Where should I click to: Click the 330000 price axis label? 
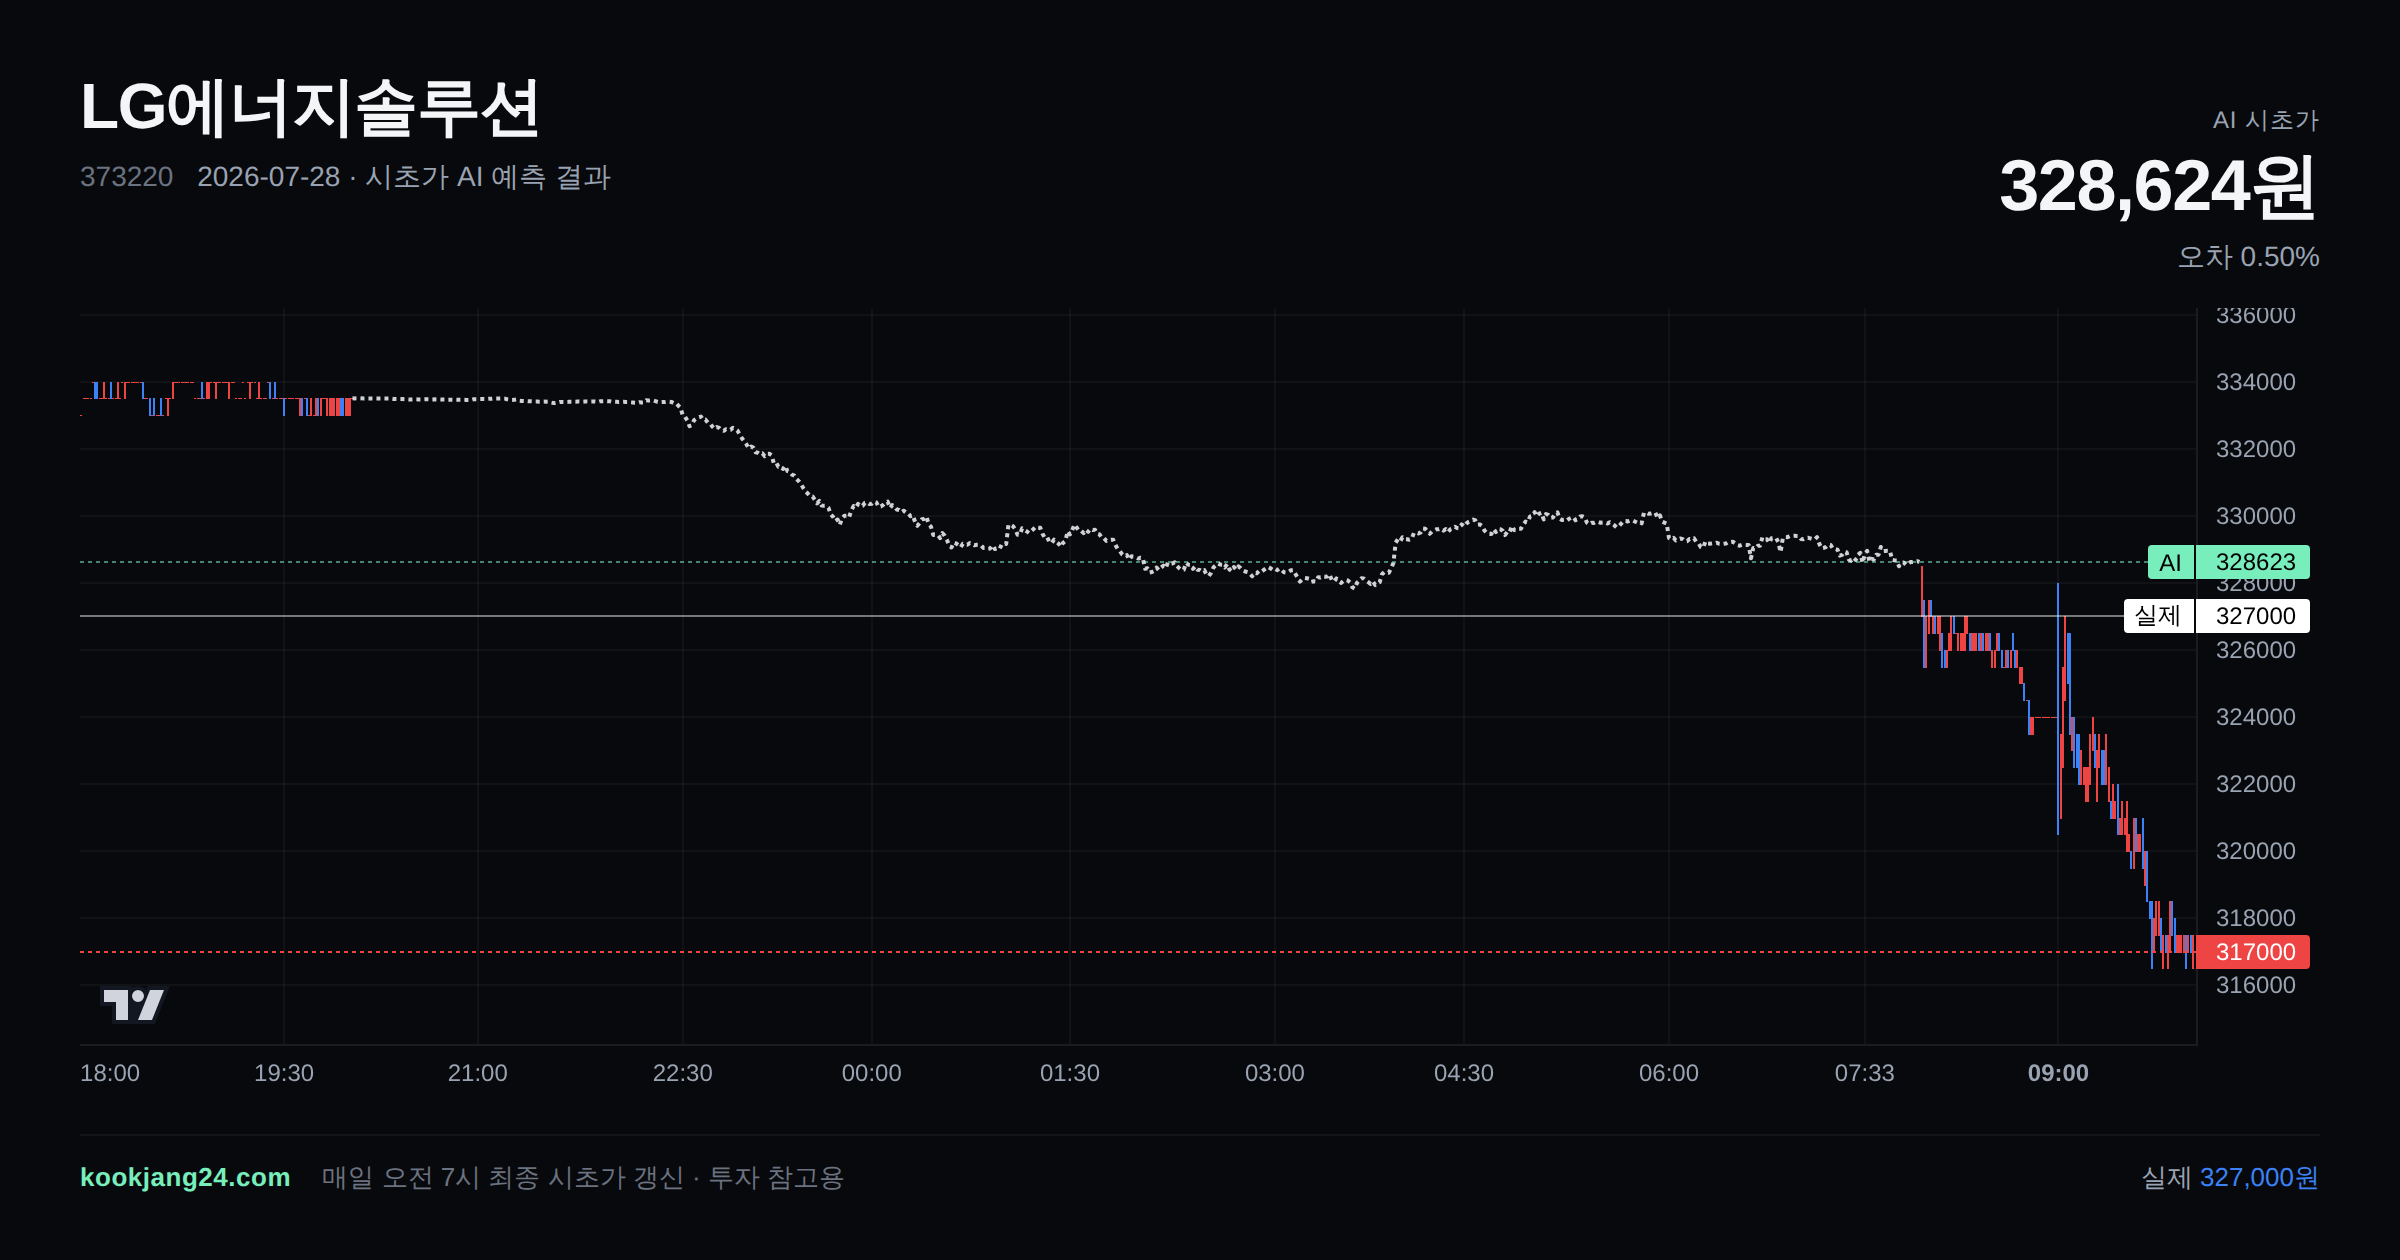point(2256,516)
